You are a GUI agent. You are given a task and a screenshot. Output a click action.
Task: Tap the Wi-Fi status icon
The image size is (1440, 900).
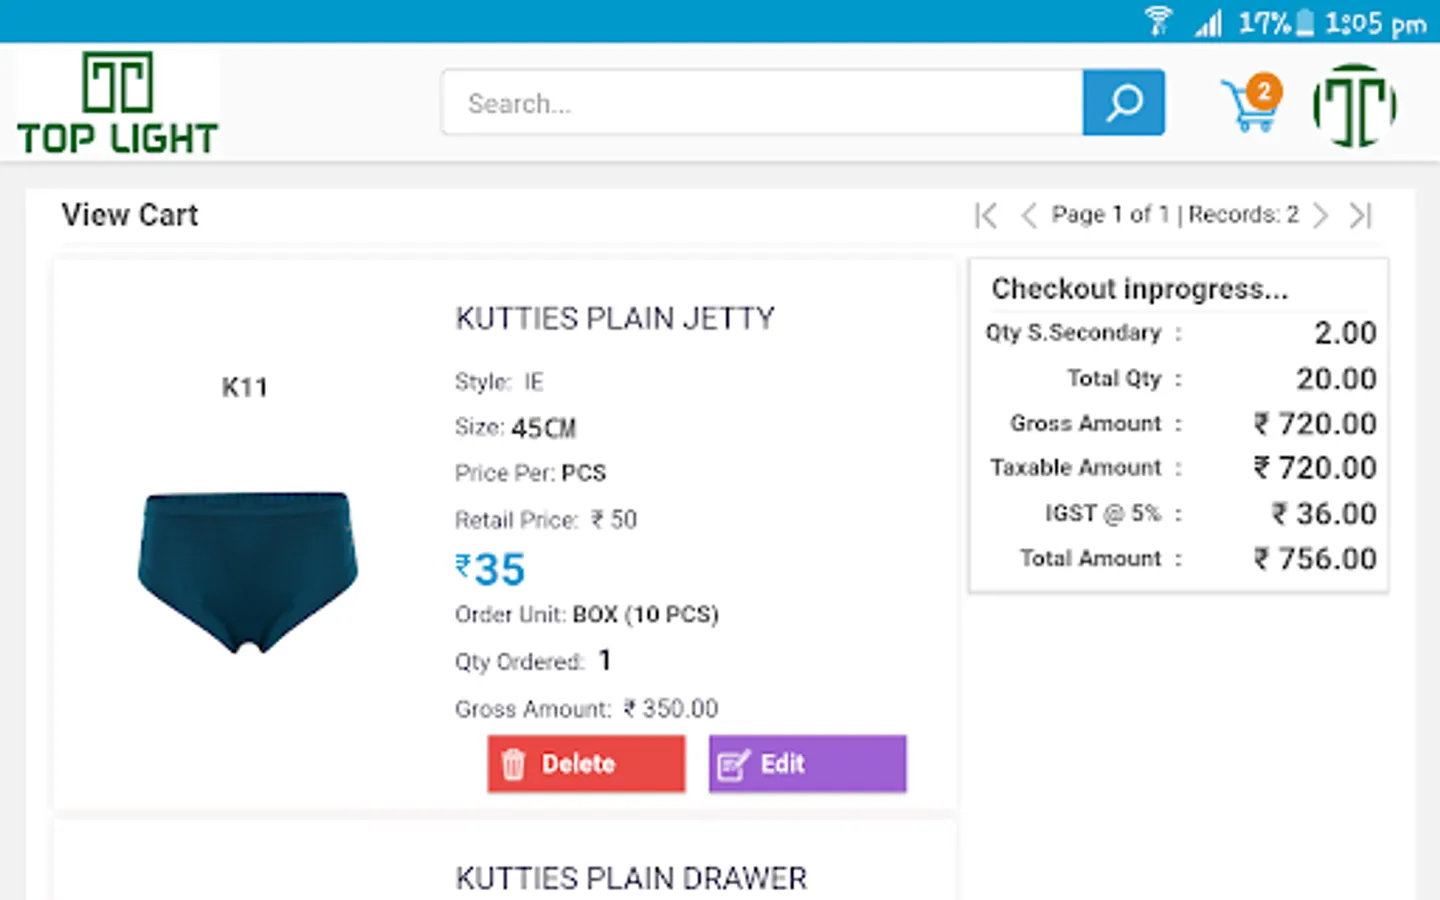pos(1158,21)
